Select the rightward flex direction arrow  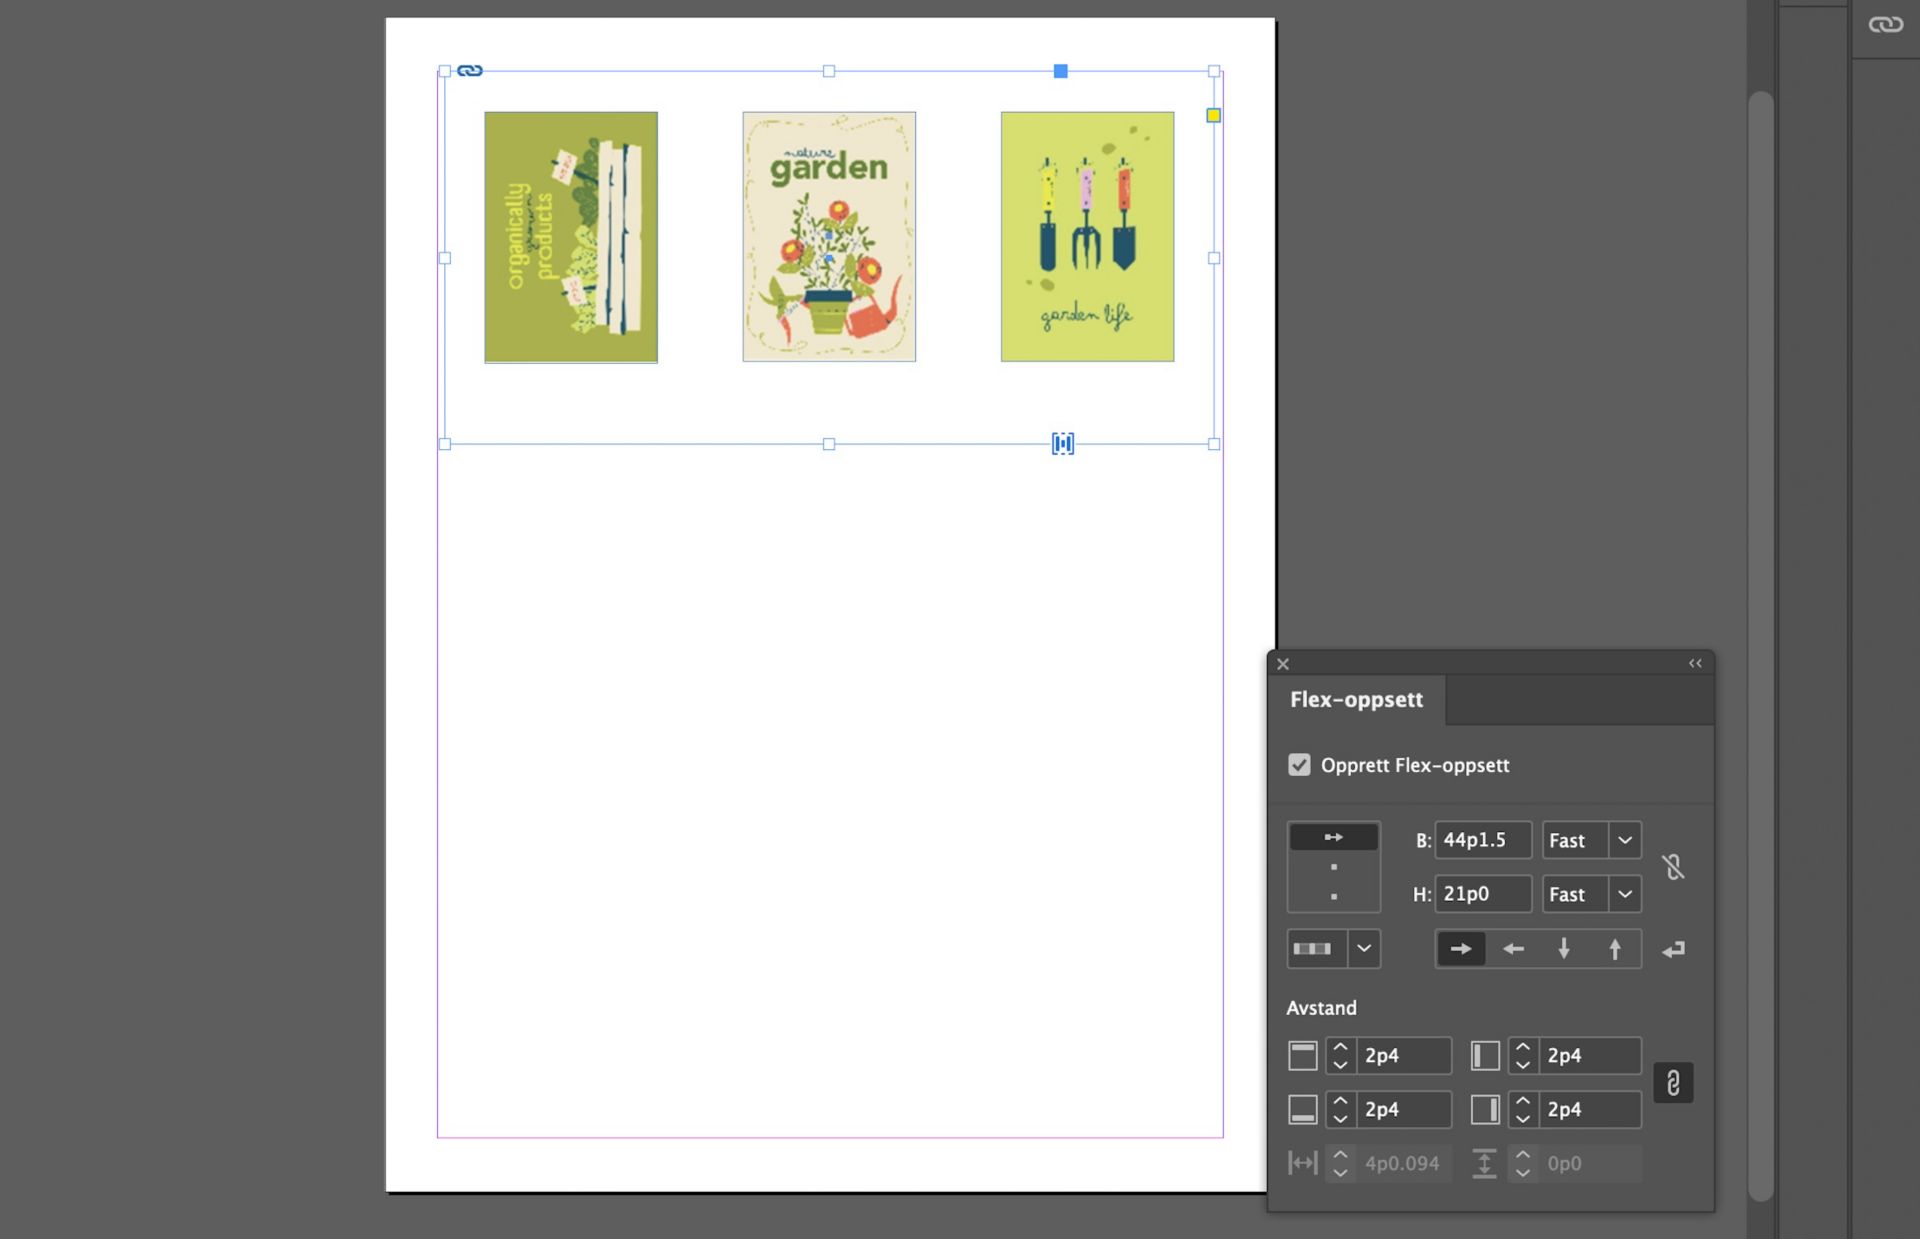[1461, 948]
